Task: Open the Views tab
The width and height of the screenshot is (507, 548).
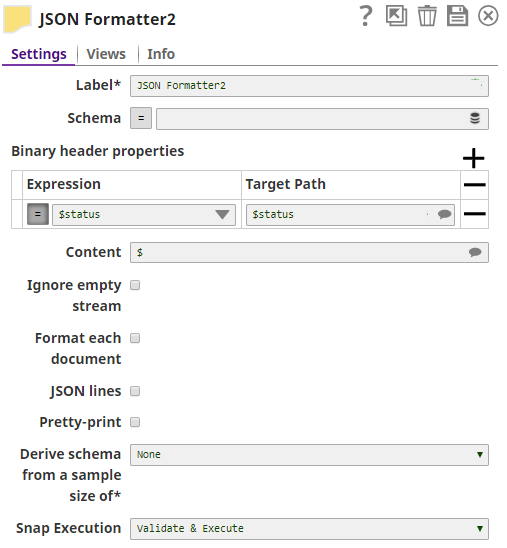Action: coord(106,54)
